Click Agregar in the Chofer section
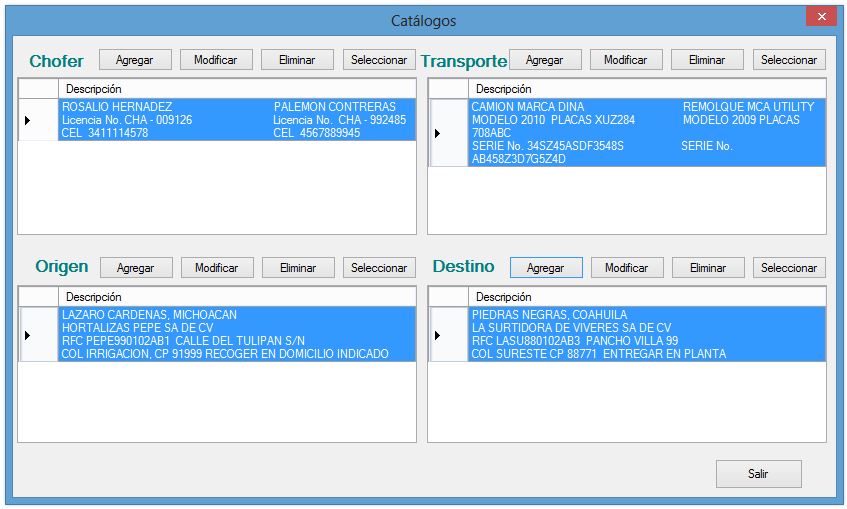The width and height of the screenshot is (847, 509). click(135, 60)
